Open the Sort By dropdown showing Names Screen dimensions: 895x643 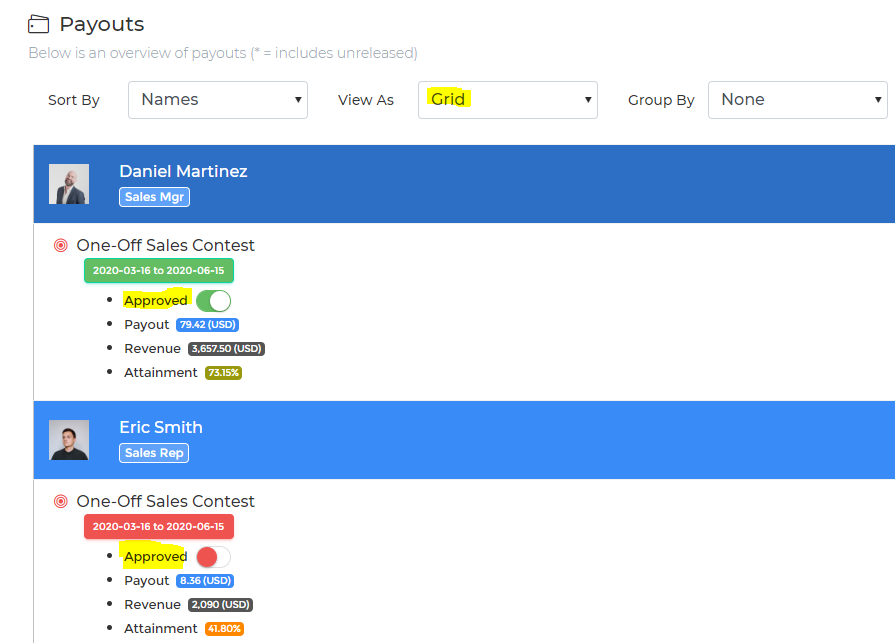coord(217,100)
